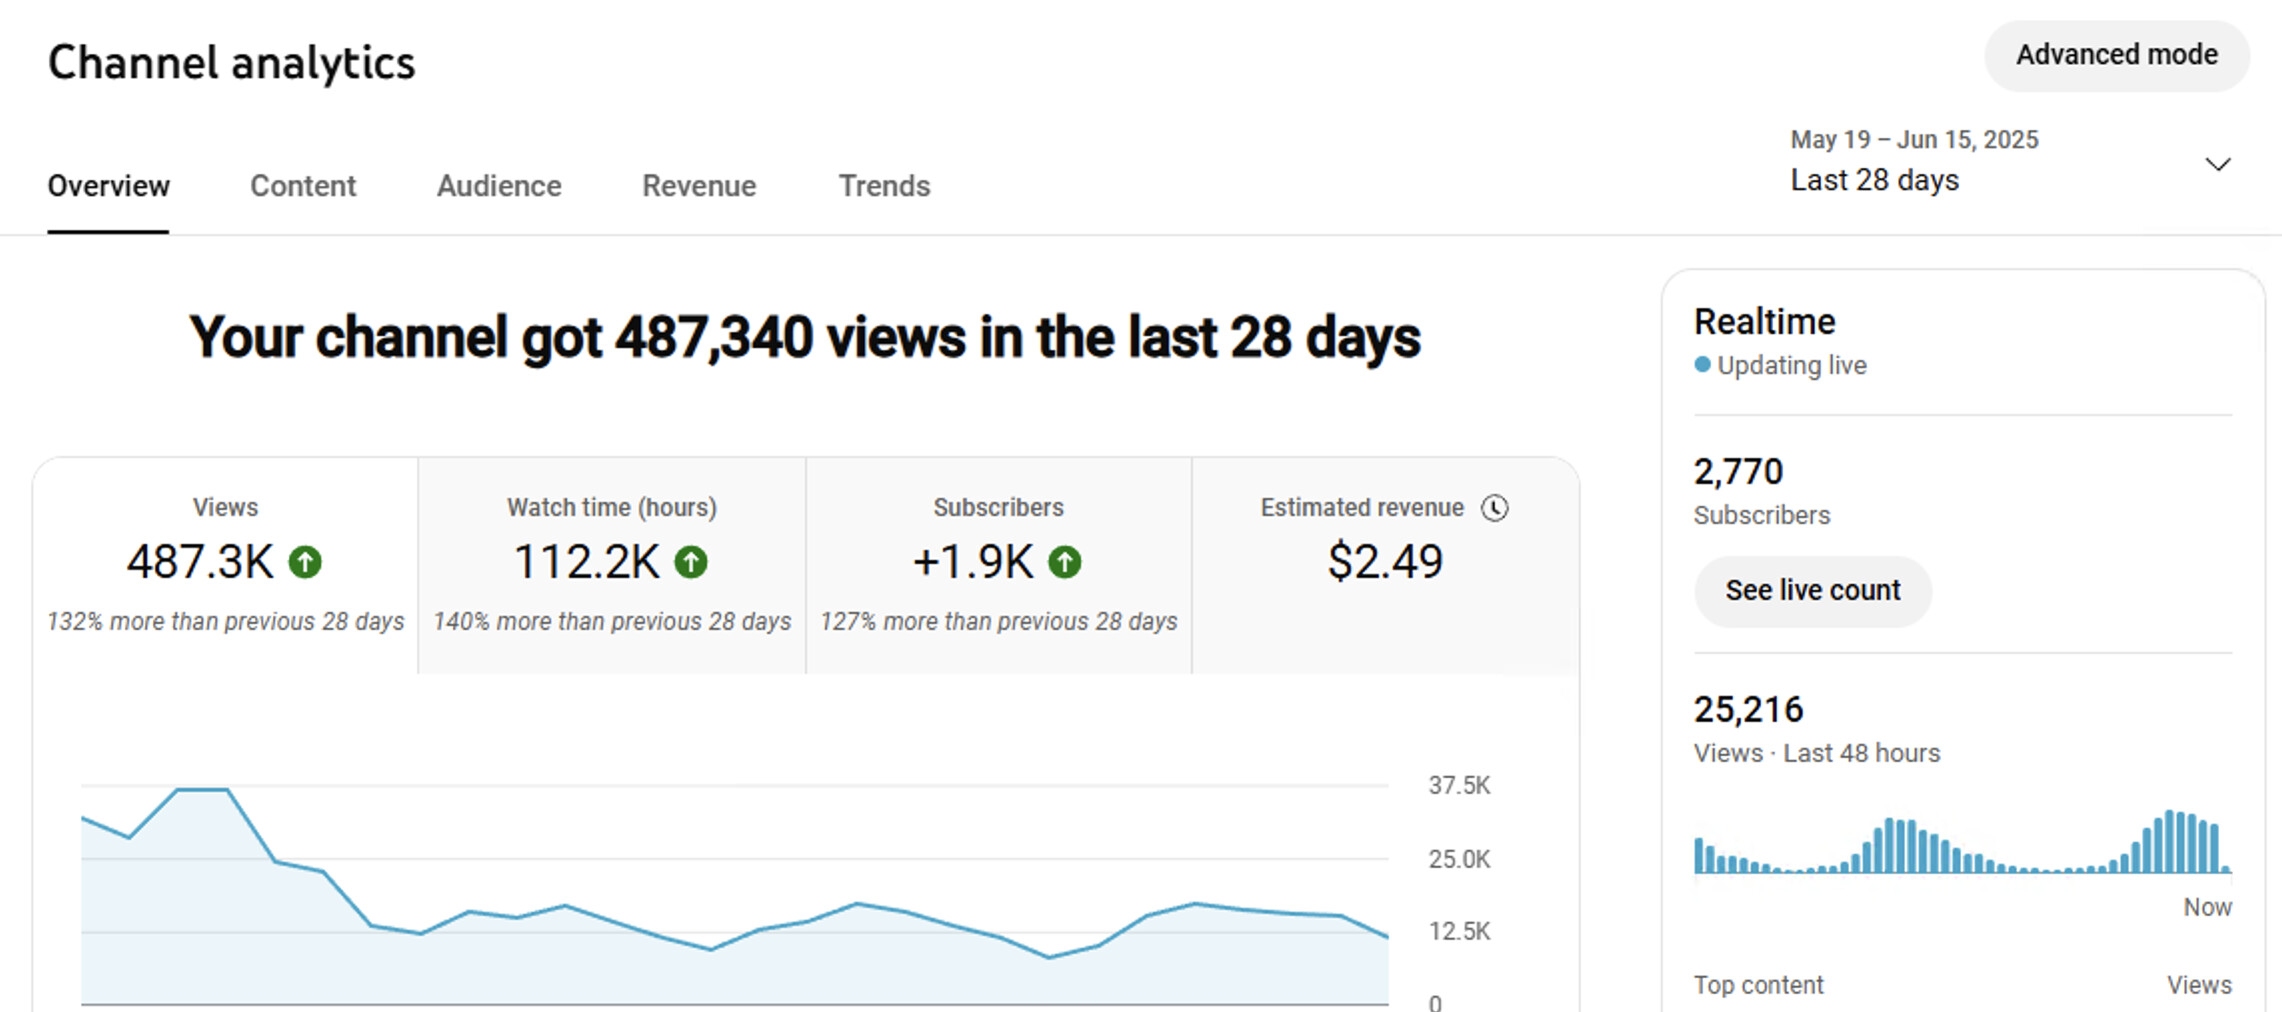
Task: Click the Advanced mode button
Action: click(2116, 55)
